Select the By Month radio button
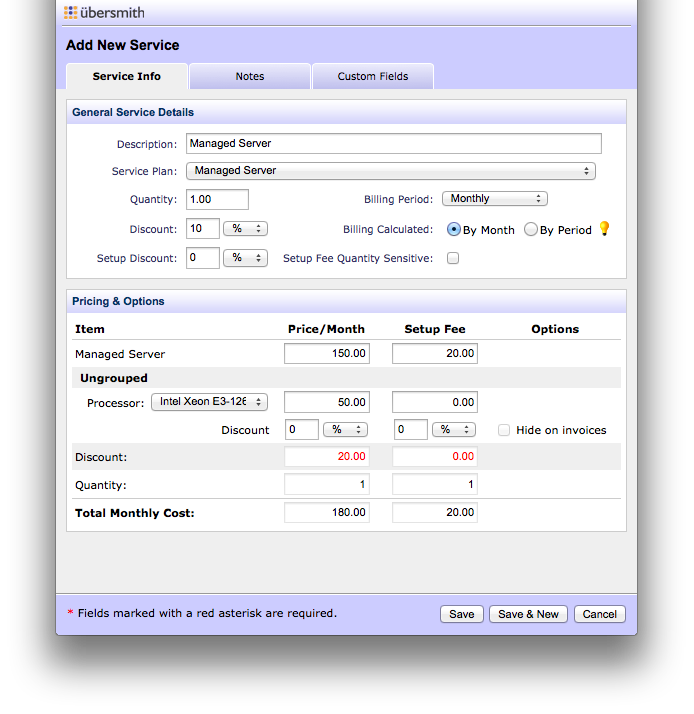 [454, 229]
